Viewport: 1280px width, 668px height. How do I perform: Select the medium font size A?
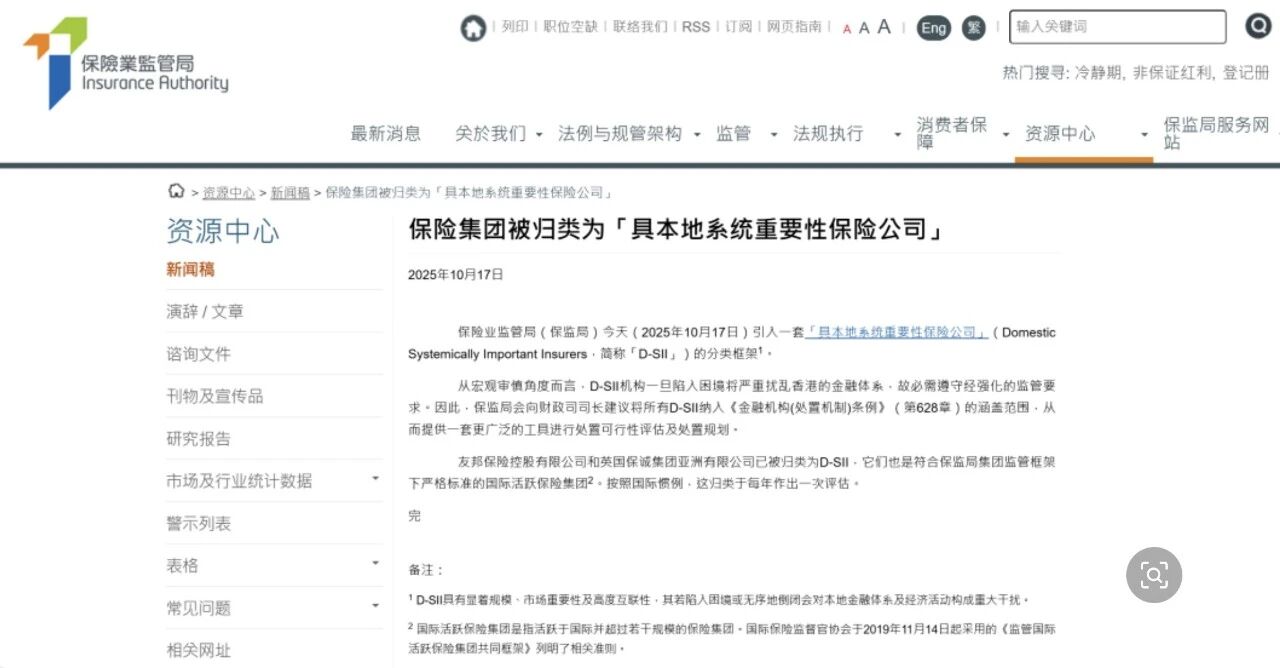[x=864, y=28]
